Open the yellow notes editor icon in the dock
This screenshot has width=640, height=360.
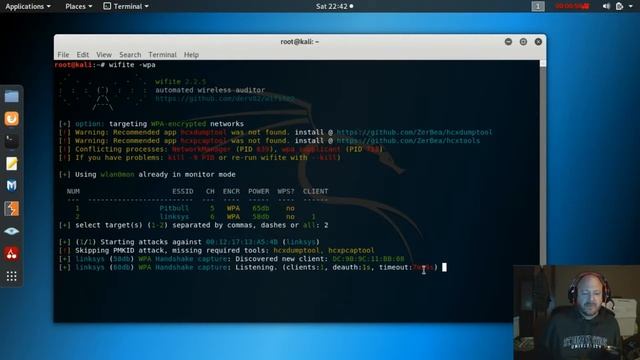[x=11, y=164]
